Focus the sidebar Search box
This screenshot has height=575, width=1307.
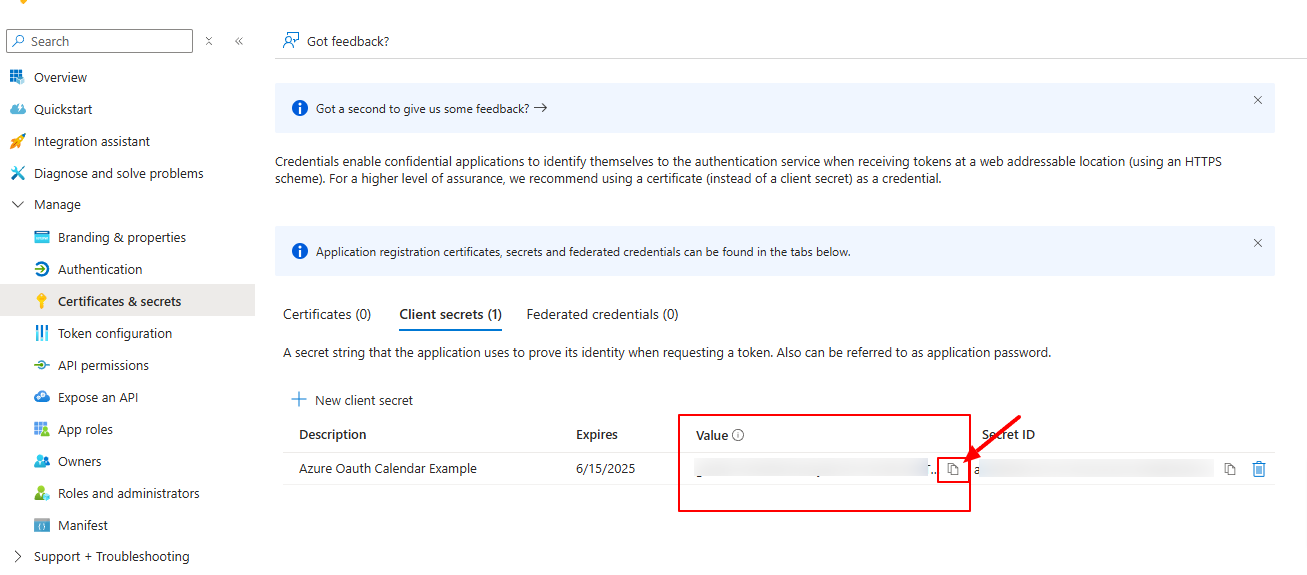[x=99, y=41]
